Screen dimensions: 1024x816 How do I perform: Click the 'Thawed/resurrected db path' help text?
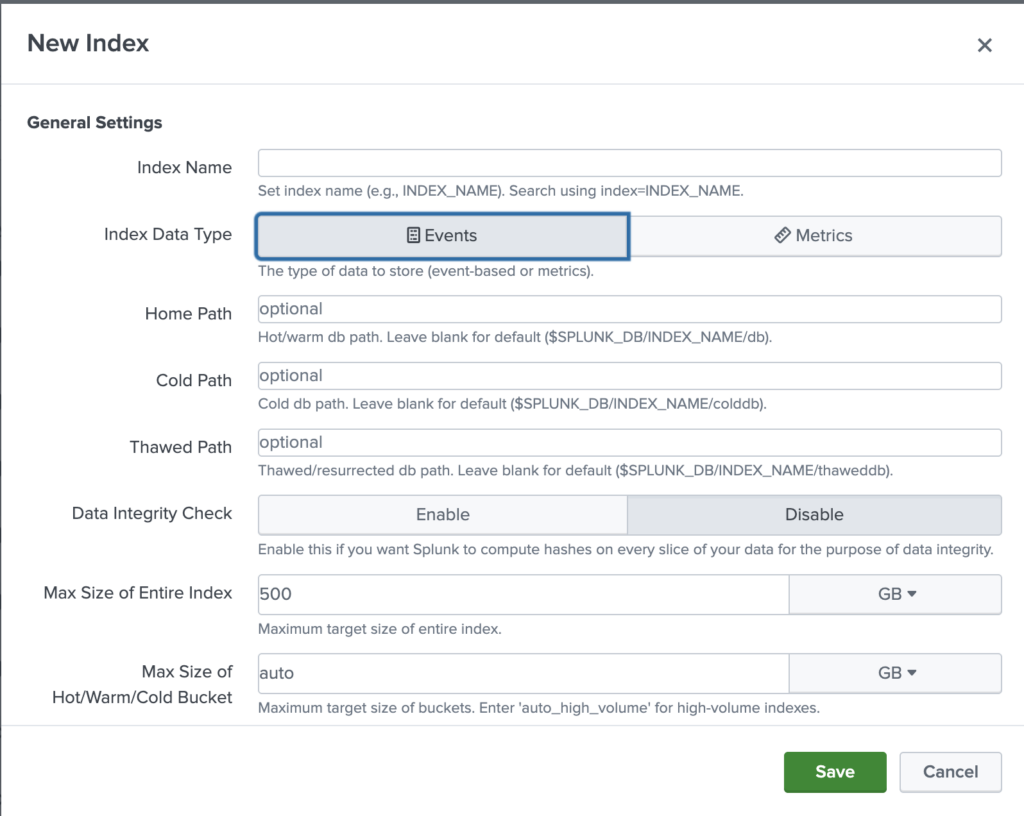point(575,471)
